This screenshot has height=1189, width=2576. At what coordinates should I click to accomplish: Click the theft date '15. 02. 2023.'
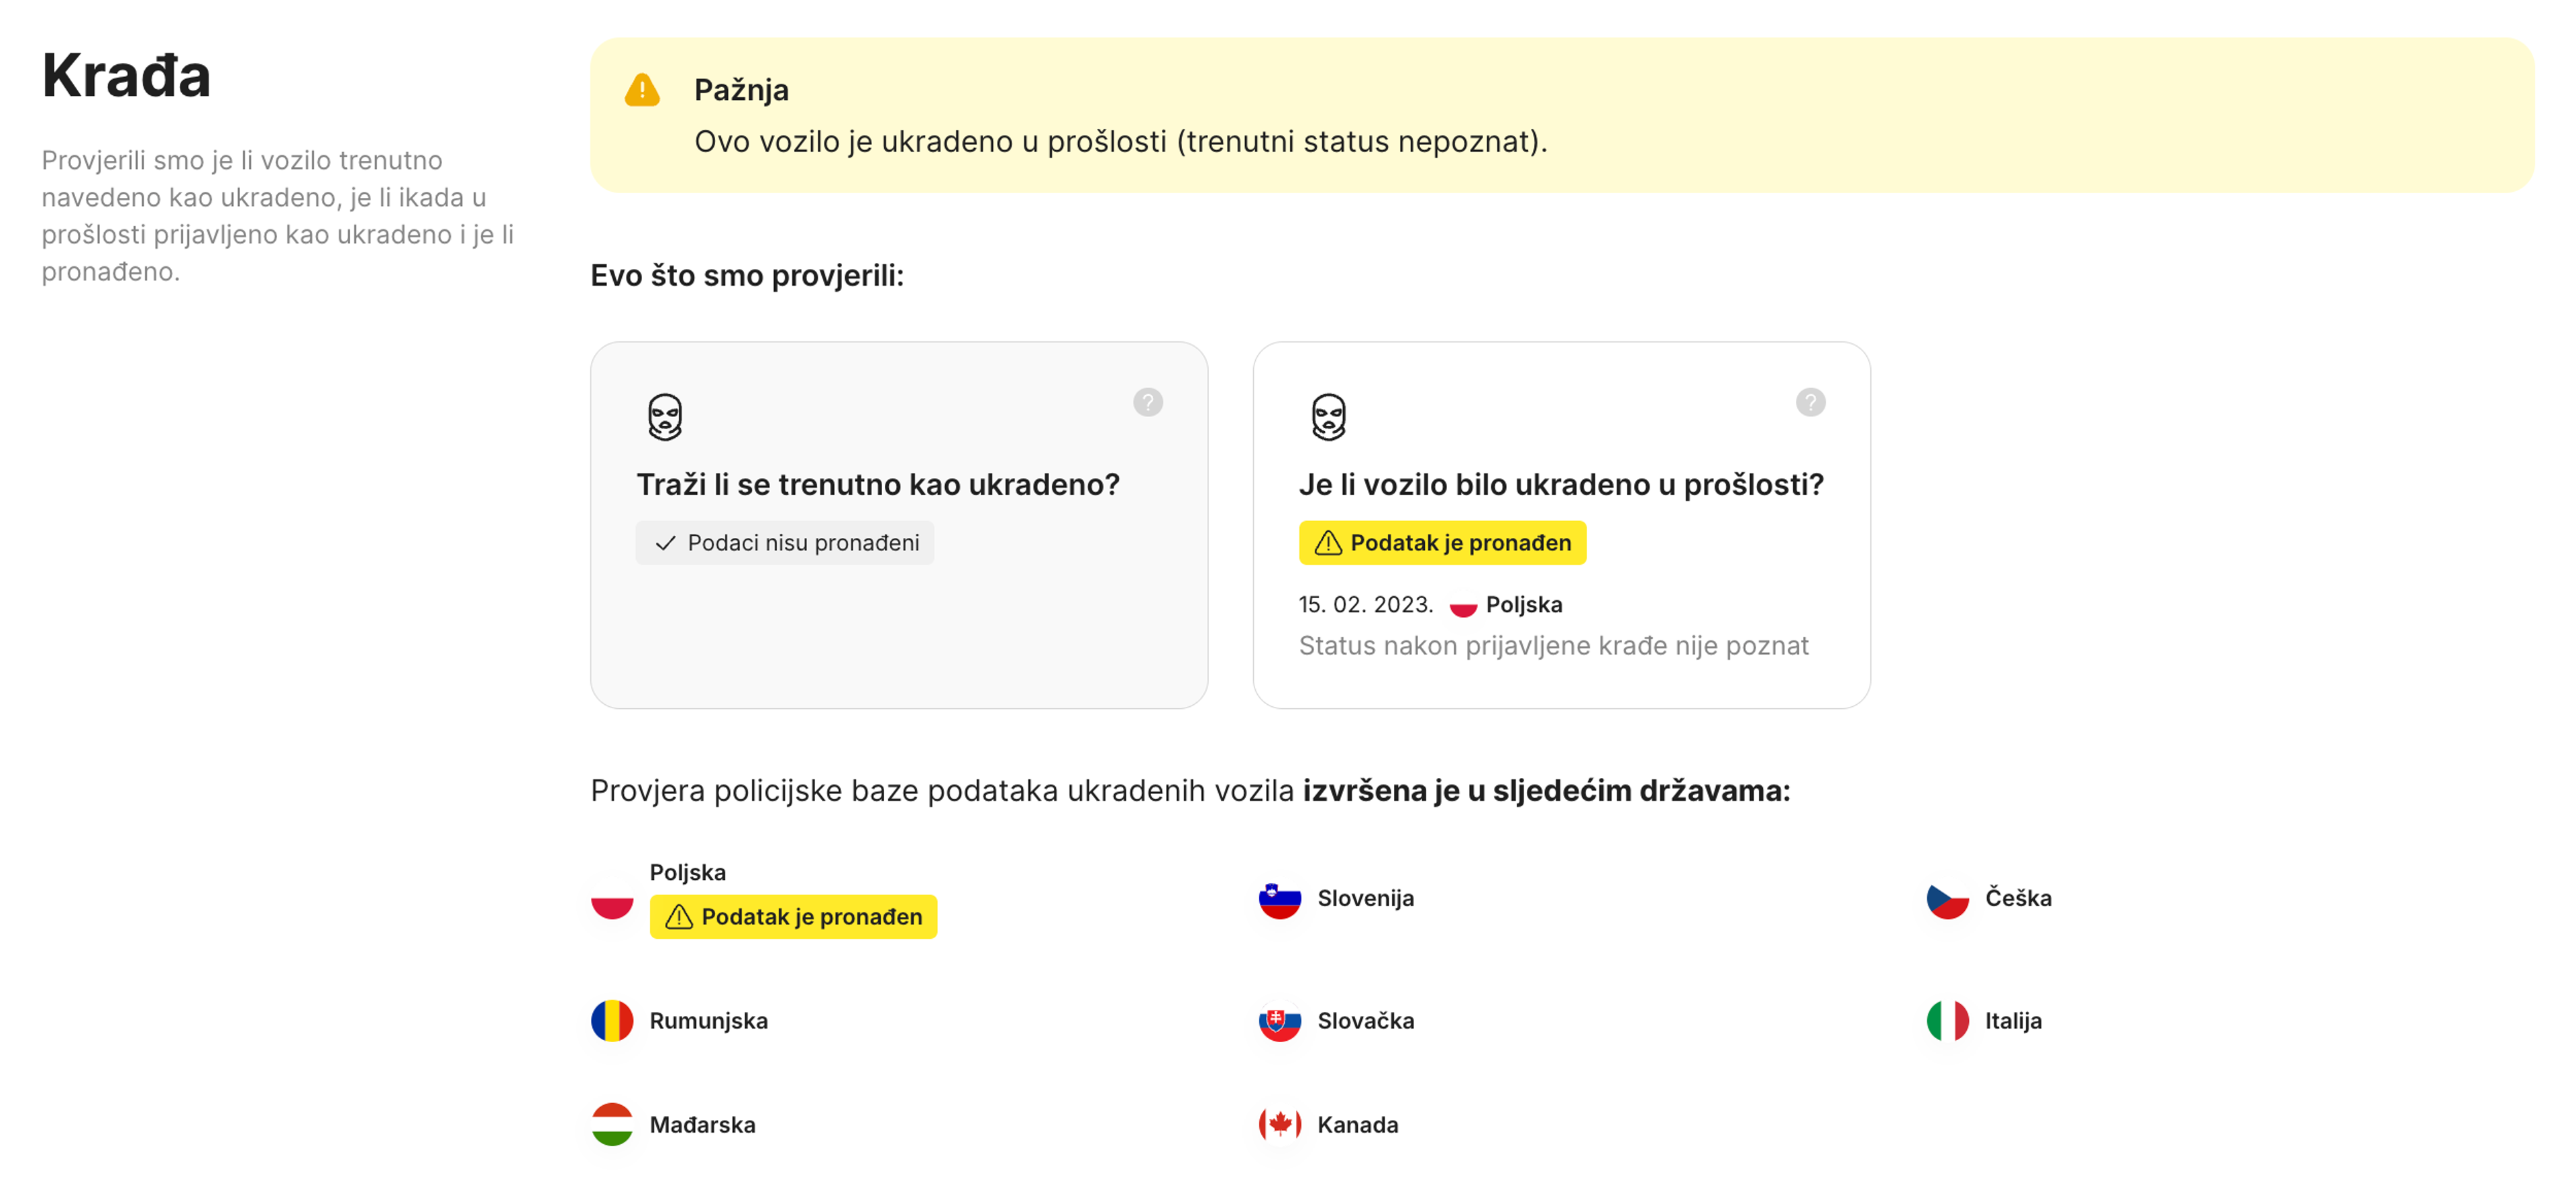click(1366, 604)
